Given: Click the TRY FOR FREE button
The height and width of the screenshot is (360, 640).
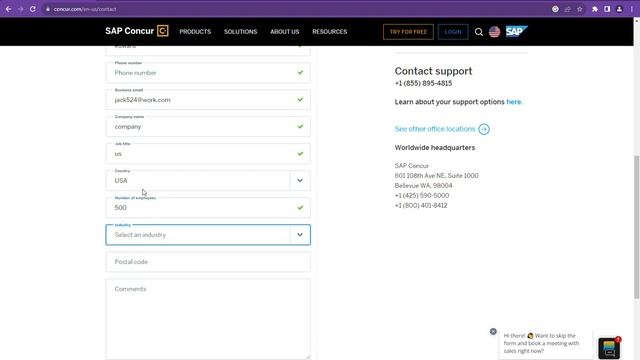Looking at the screenshot, I should point(408,32).
